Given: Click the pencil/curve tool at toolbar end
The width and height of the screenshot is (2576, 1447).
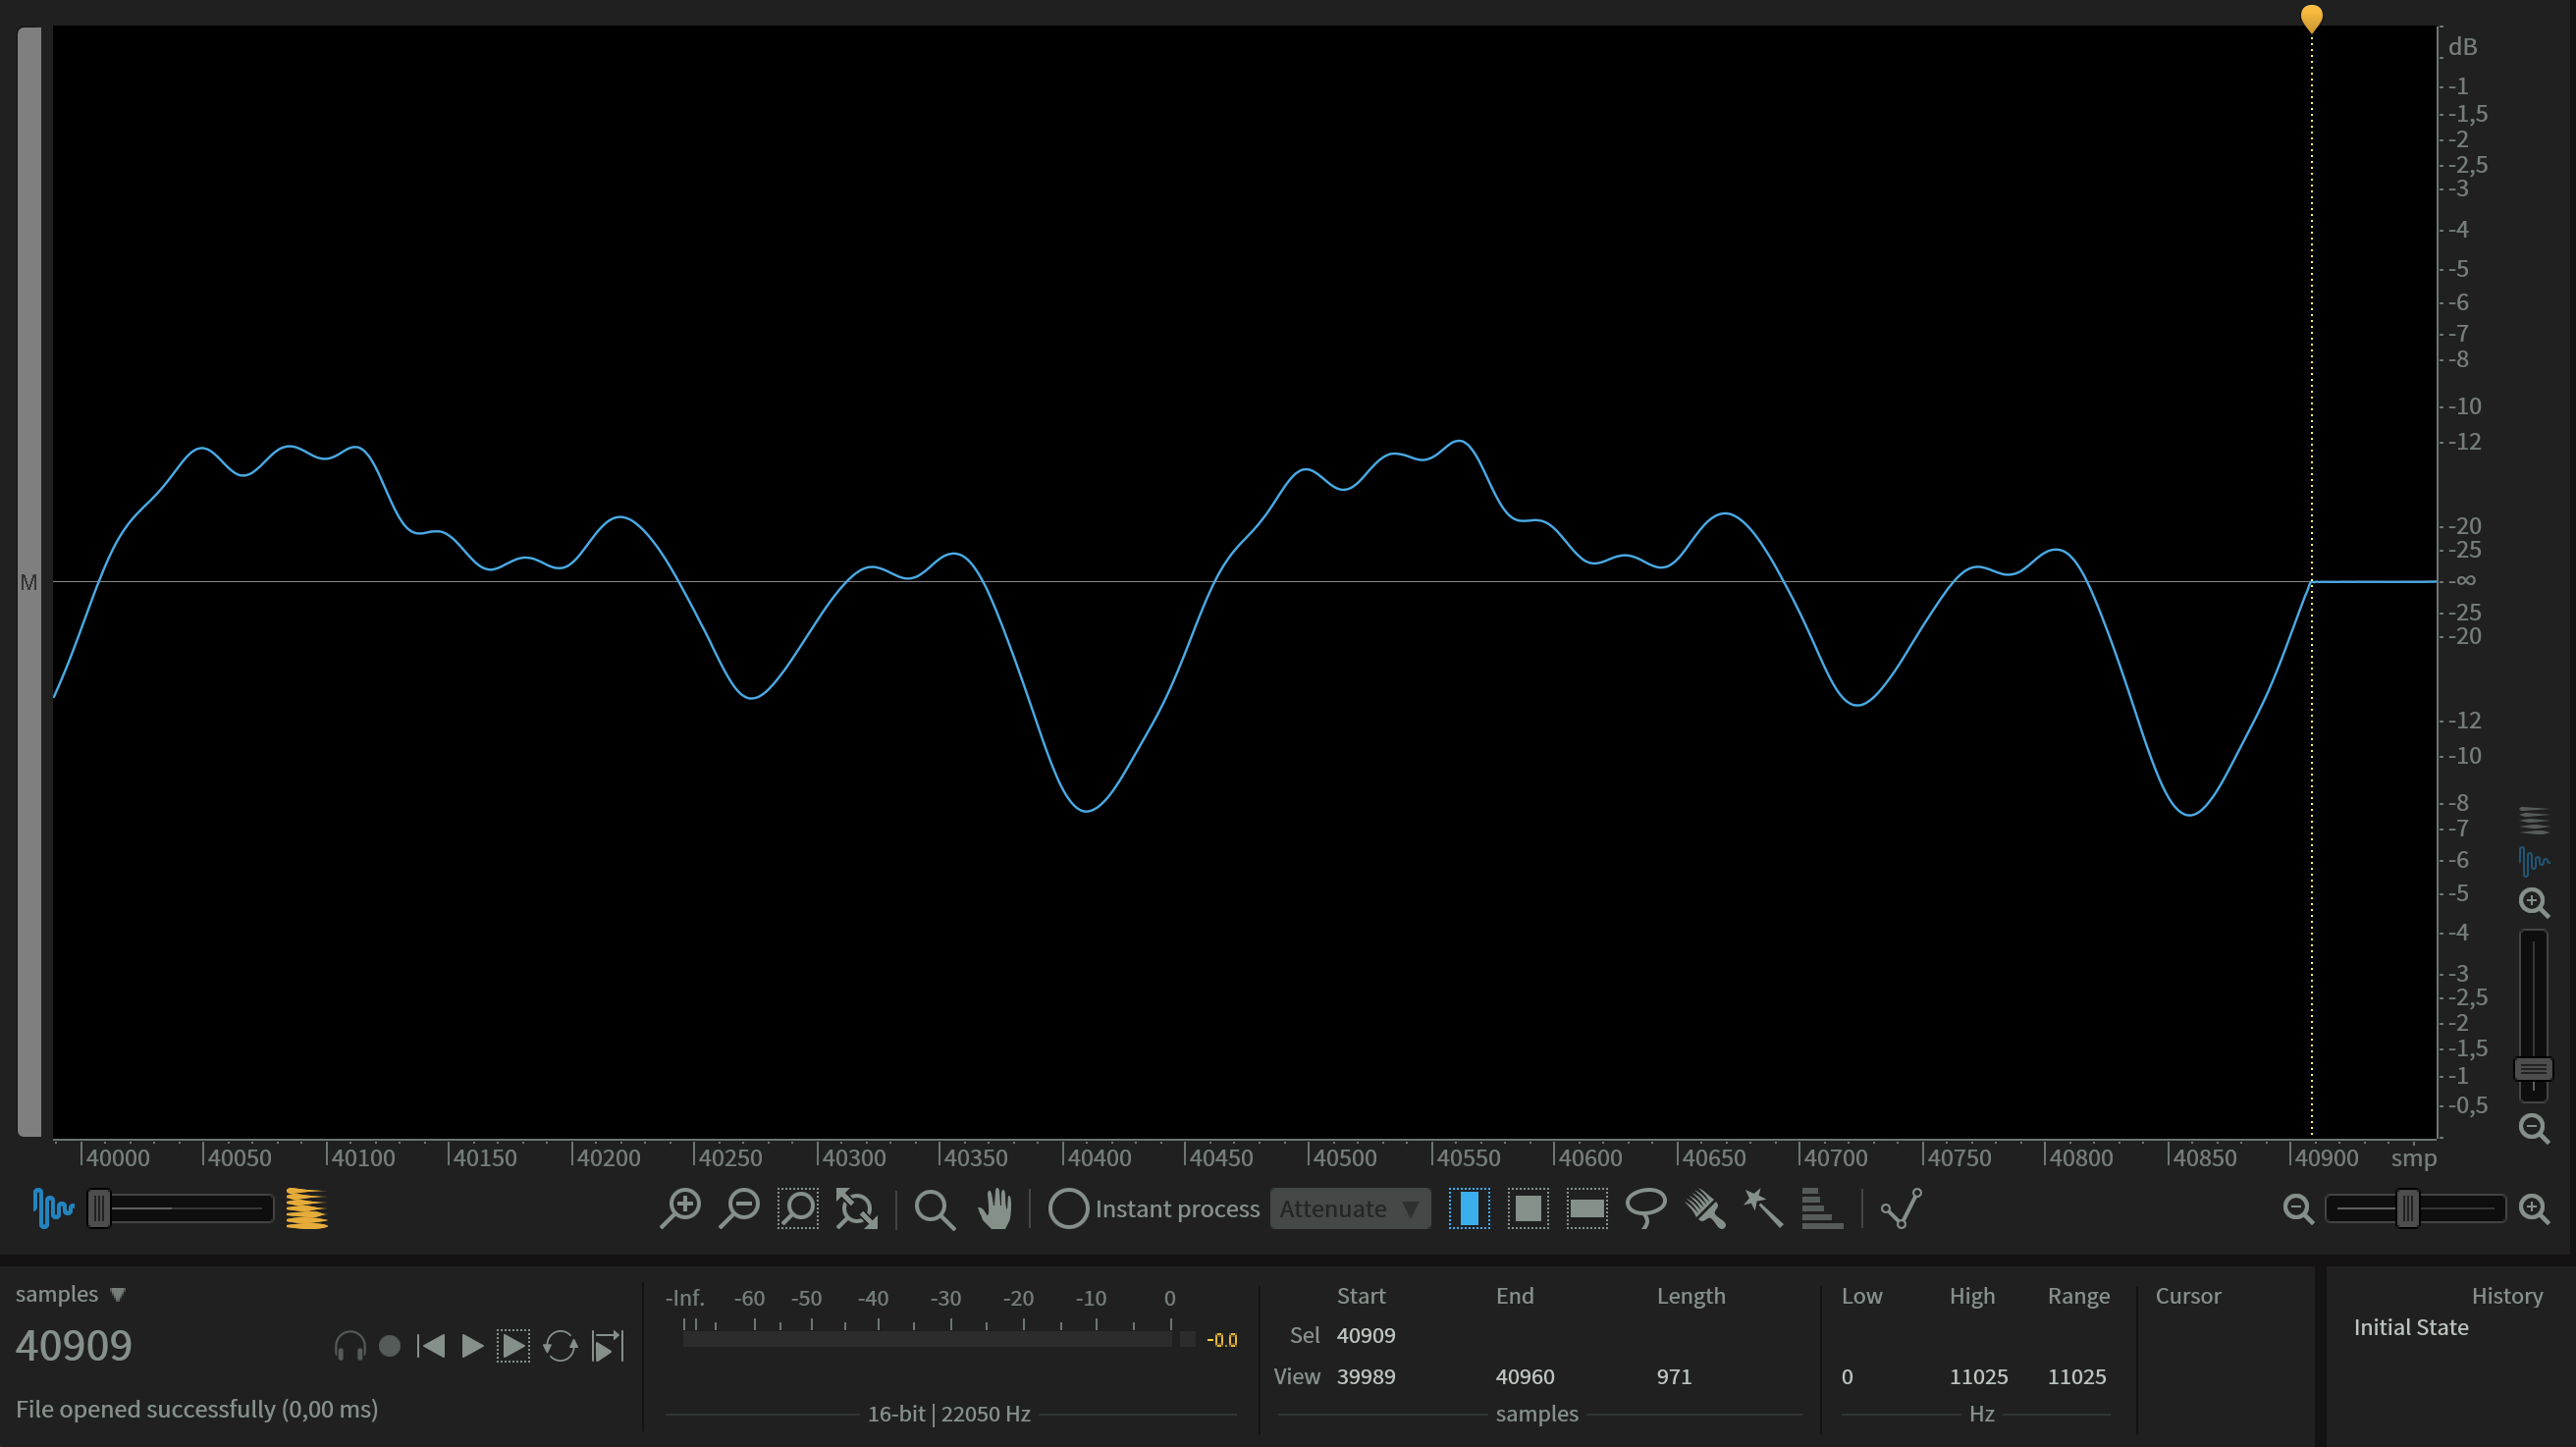Looking at the screenshot, I should [1901, 1208].
